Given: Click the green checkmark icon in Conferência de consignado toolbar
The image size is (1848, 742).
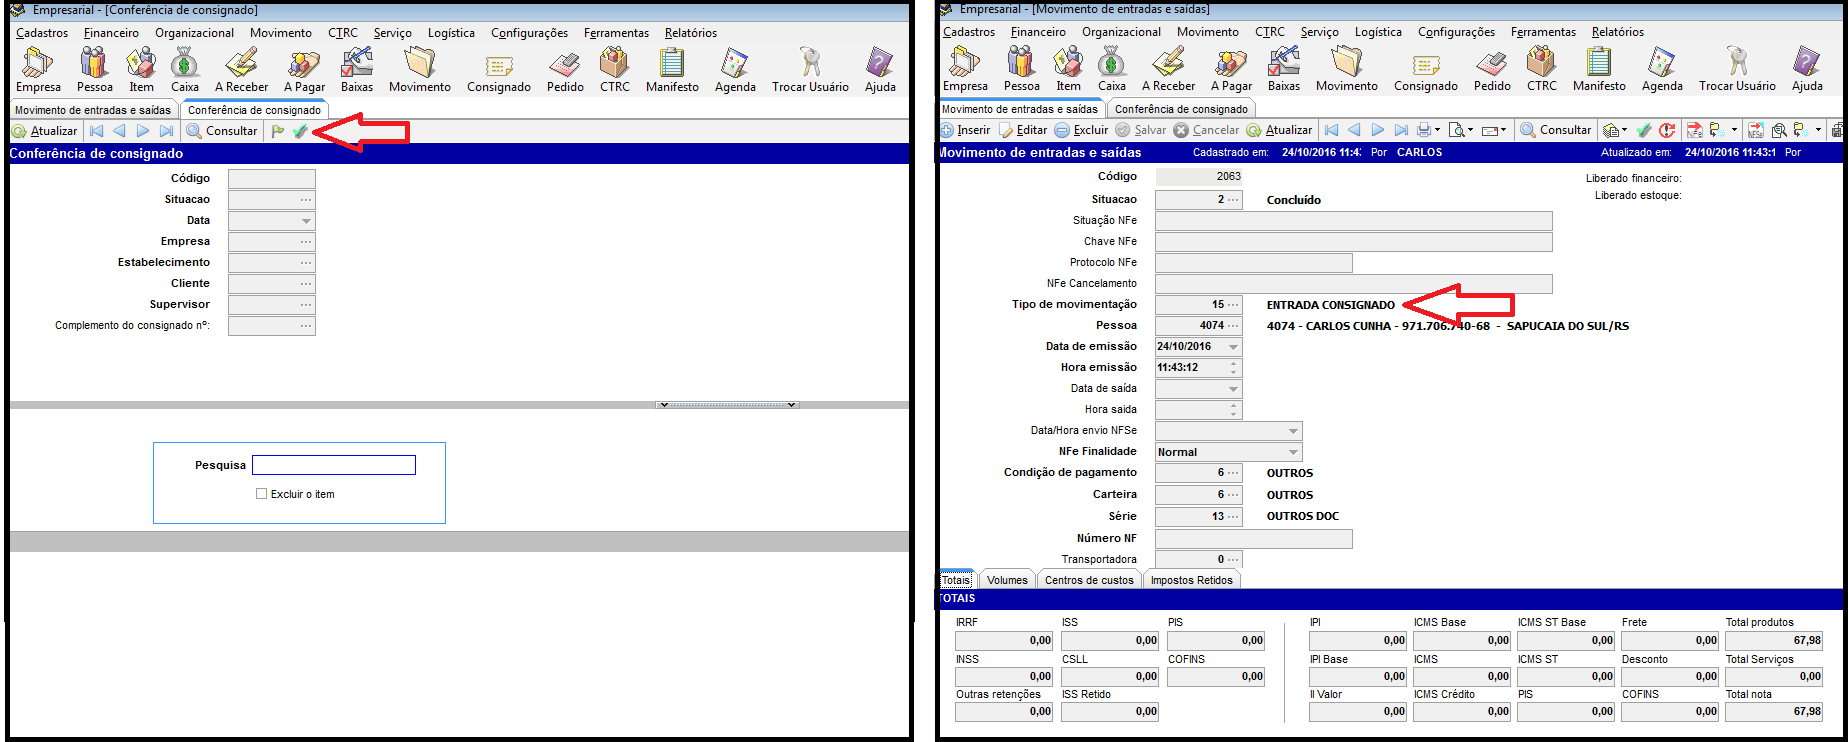Looking at the screenshot, I should tap(300, 131).
